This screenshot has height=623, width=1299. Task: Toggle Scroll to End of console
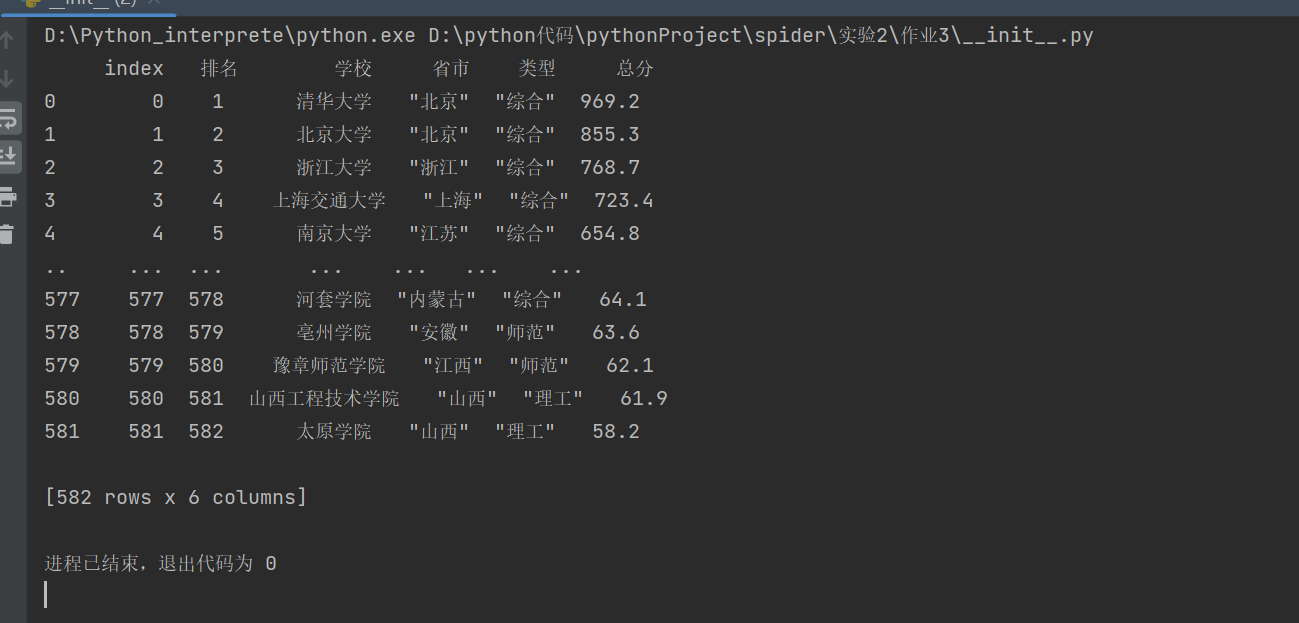coord(7,155)
